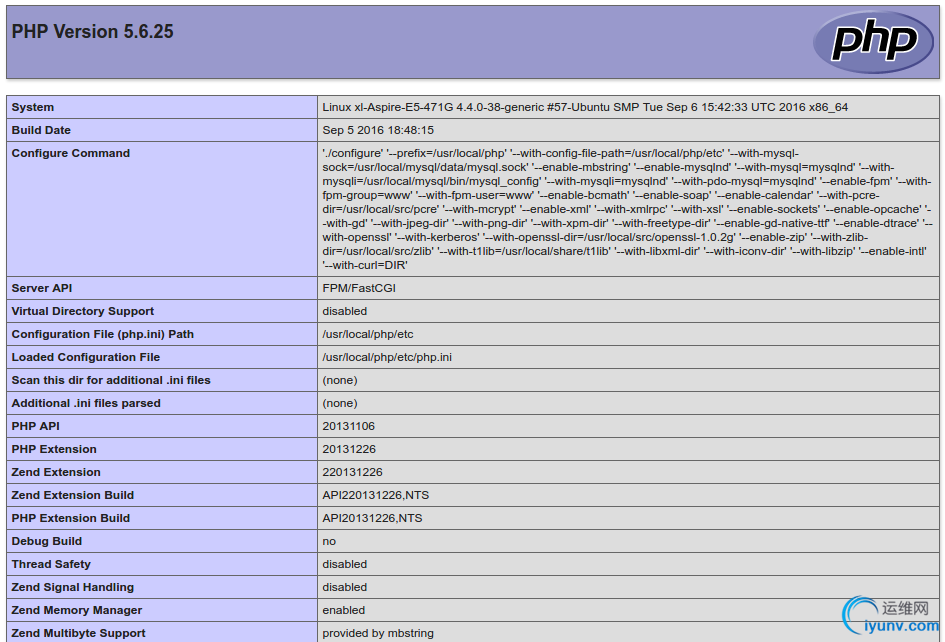Click the "disabled" value for Thread Safety
945x642 pixels.
click(345, 564)
